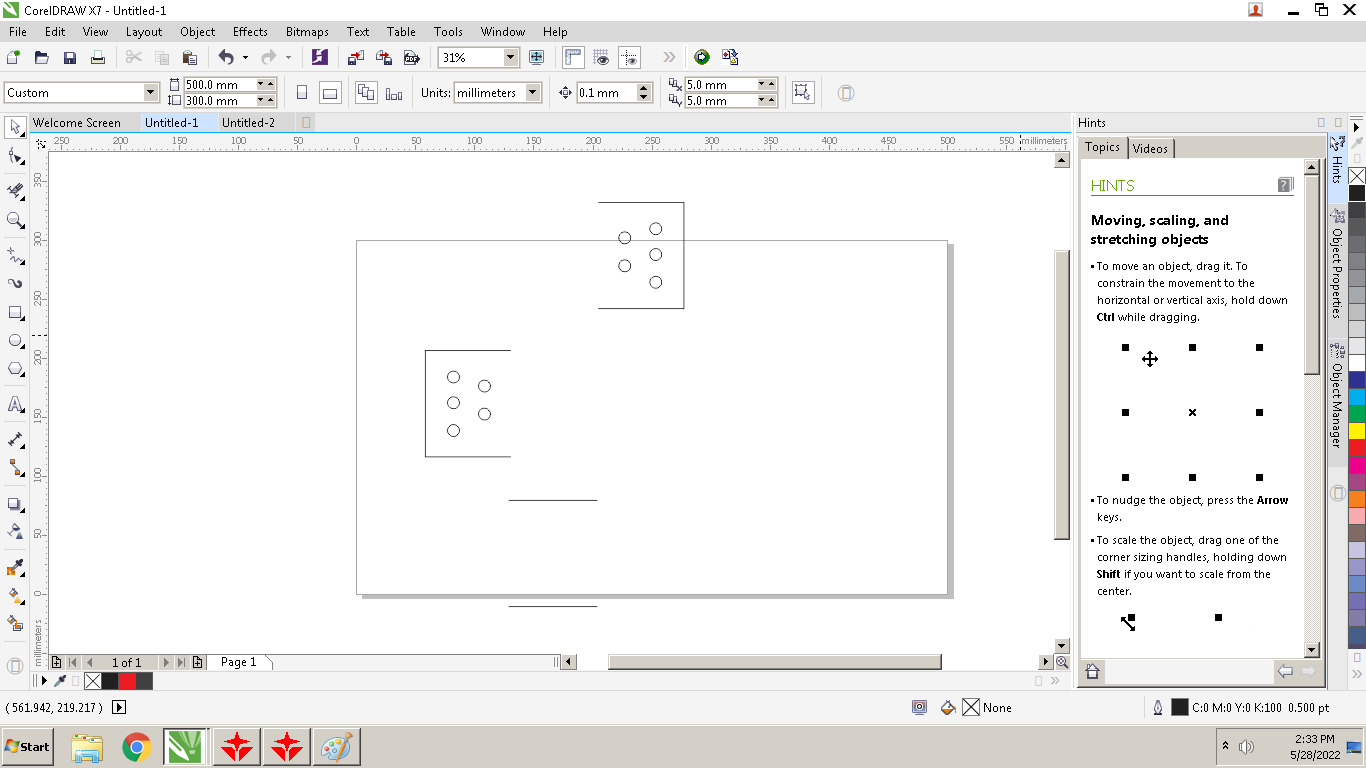
Task: Set page to landscape orientation
Action: click(330, 93)
